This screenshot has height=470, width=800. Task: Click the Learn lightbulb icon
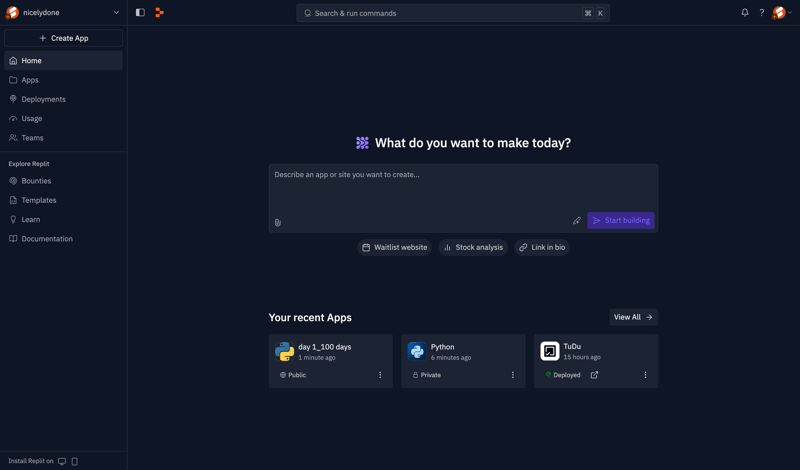pos(13,219)
